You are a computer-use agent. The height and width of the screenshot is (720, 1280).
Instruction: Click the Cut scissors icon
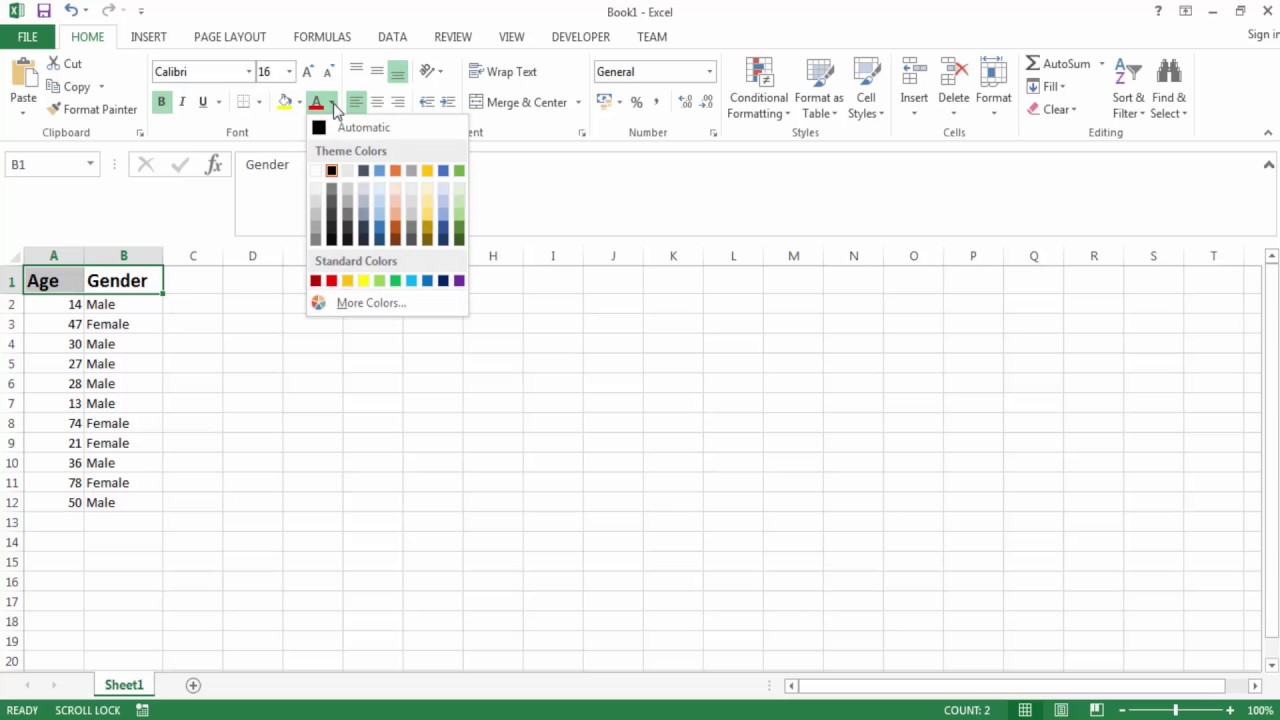tap(53, 63)
